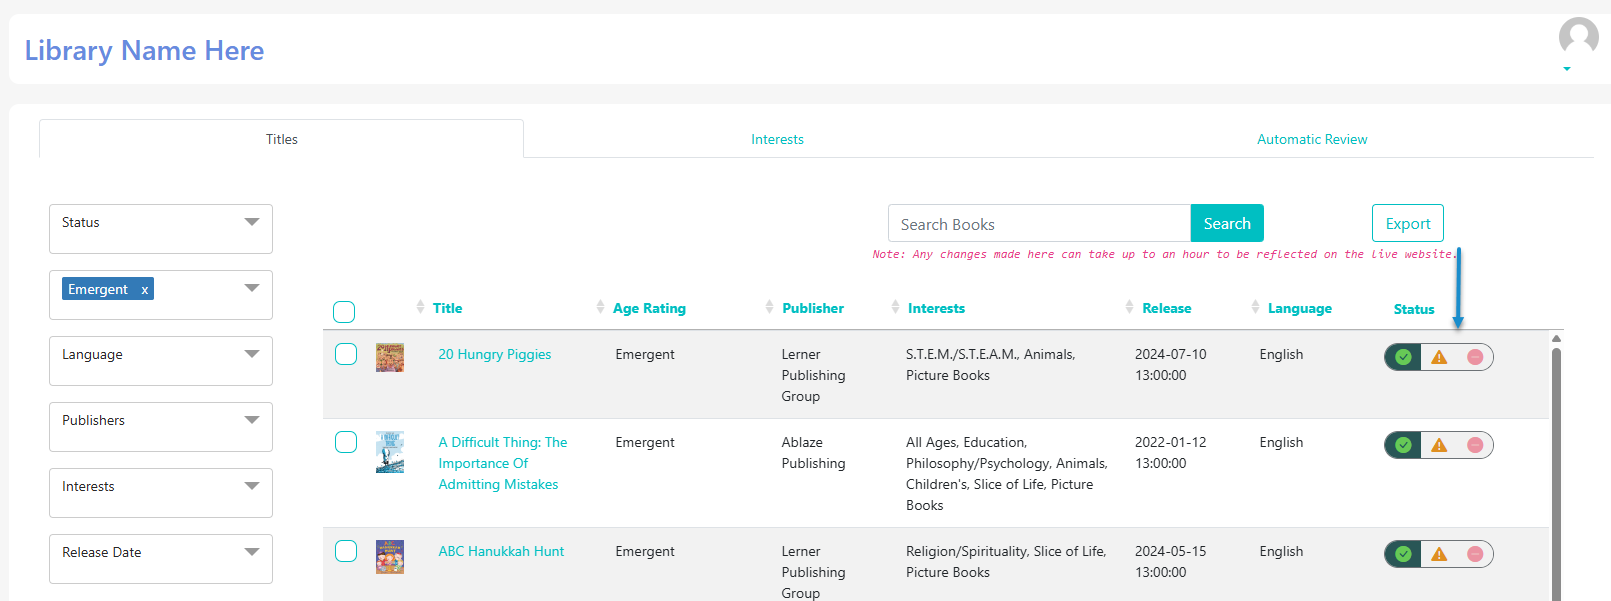Open the small arrow under profile avatar
Image resolution: width=1611 pixels, height=601 pixels.
coord(1567,69)
